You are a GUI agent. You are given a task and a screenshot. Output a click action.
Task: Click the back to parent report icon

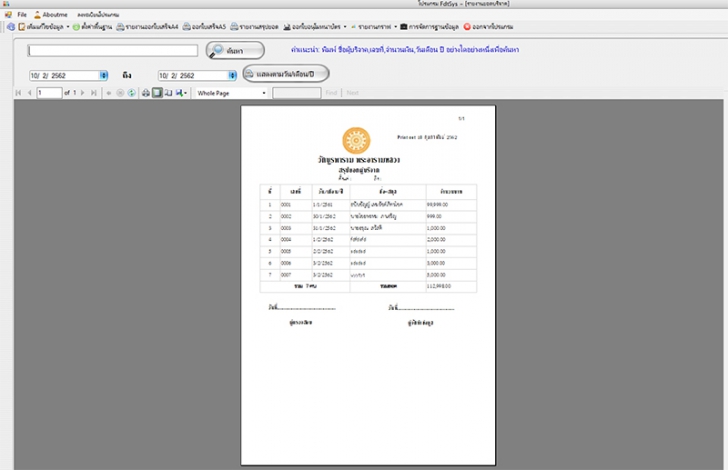[x=109, y=93]
